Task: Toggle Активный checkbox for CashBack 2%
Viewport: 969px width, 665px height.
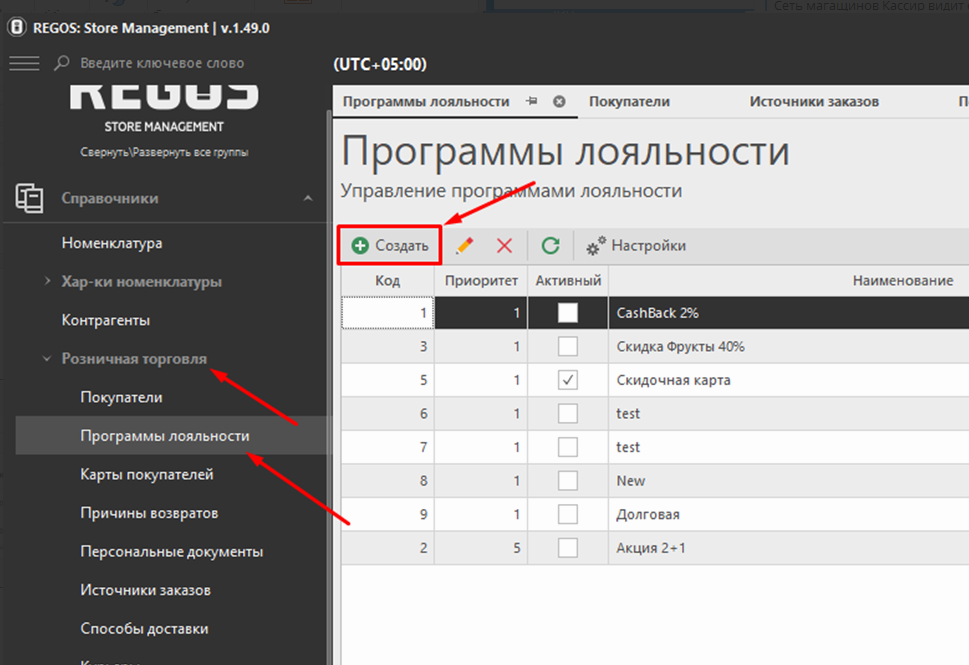Action: (568, 313)
